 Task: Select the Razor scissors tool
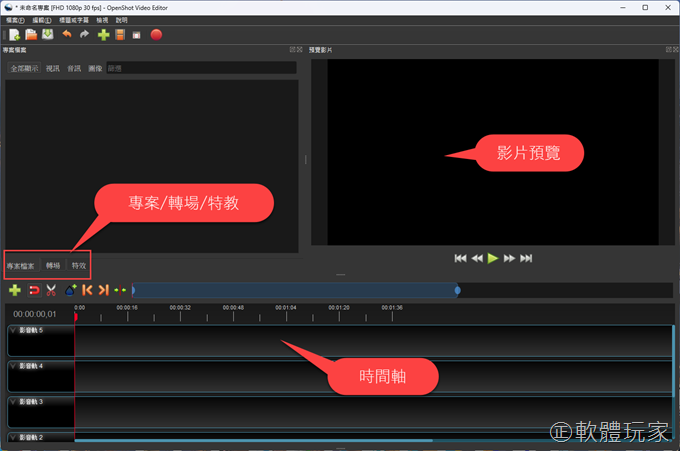tap(51, 290)
